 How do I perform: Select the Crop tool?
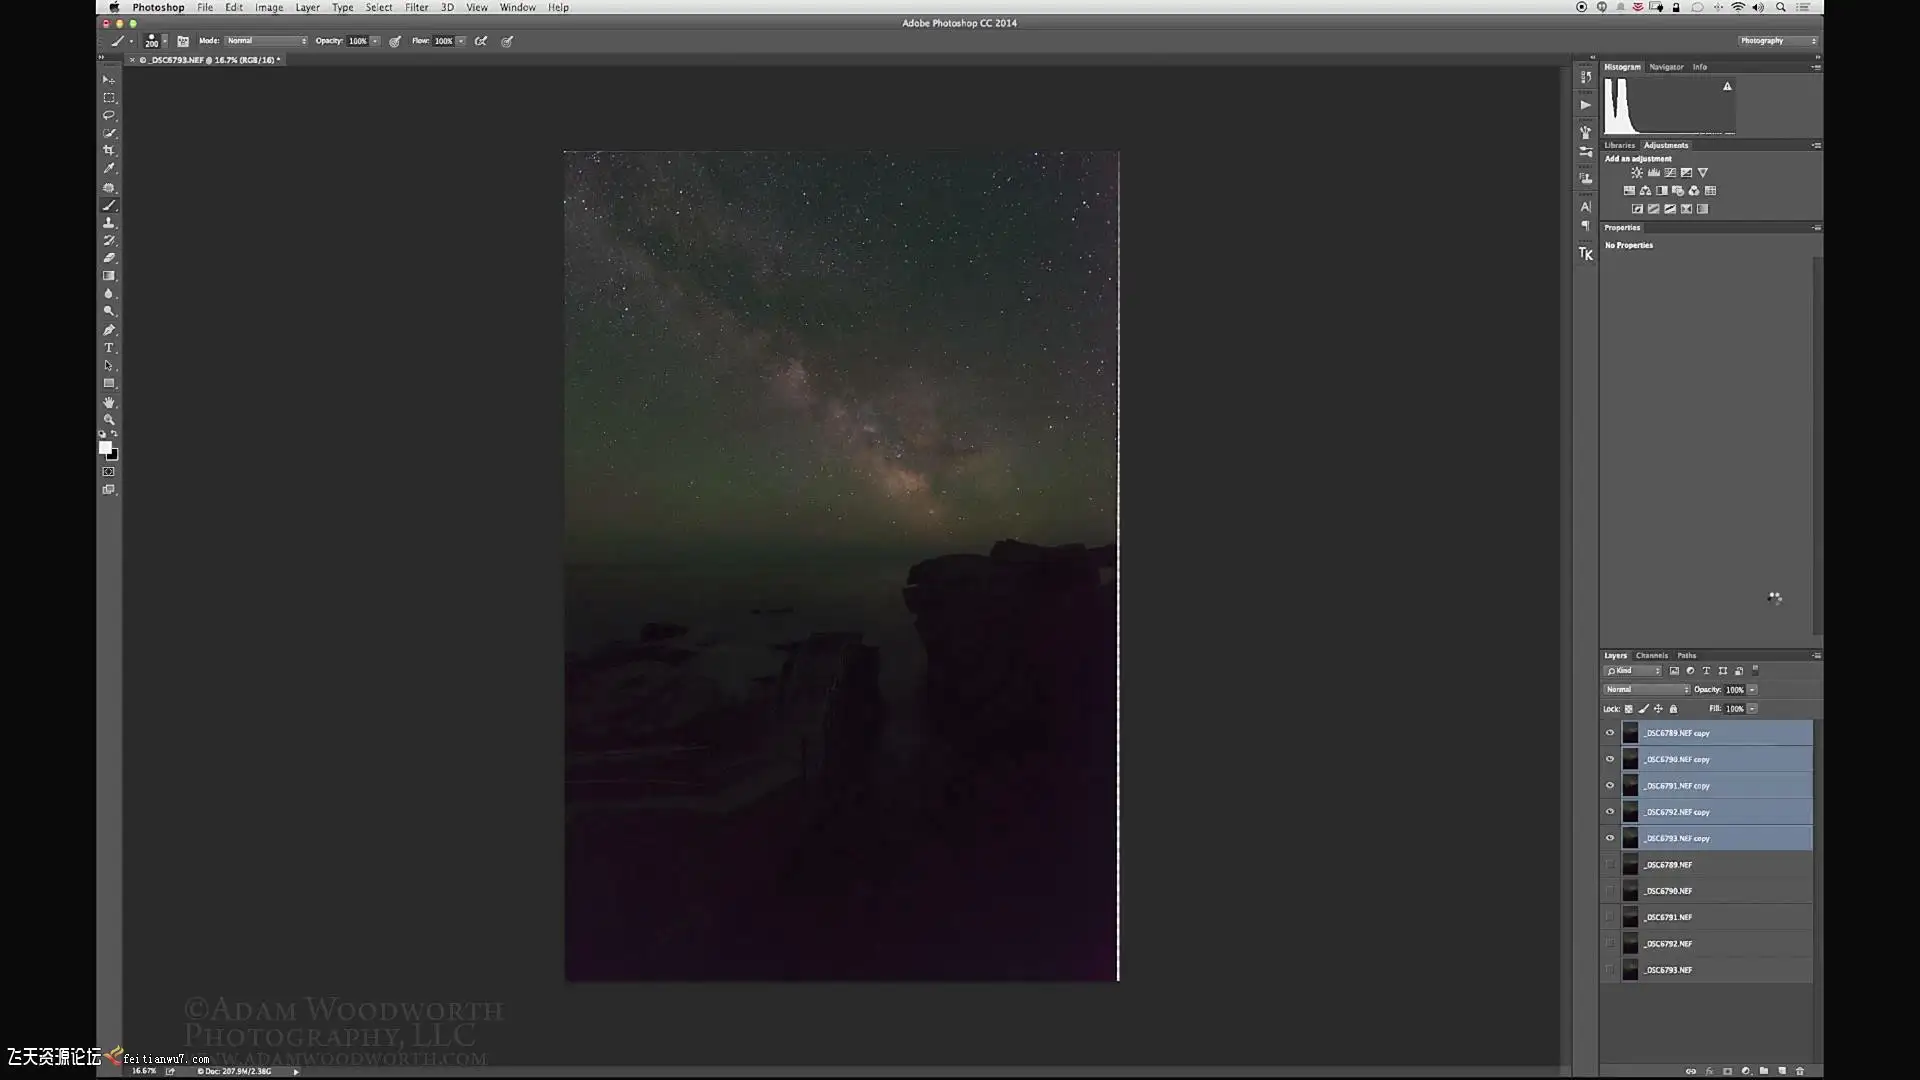pyautogui.click(x=109, y=150)
